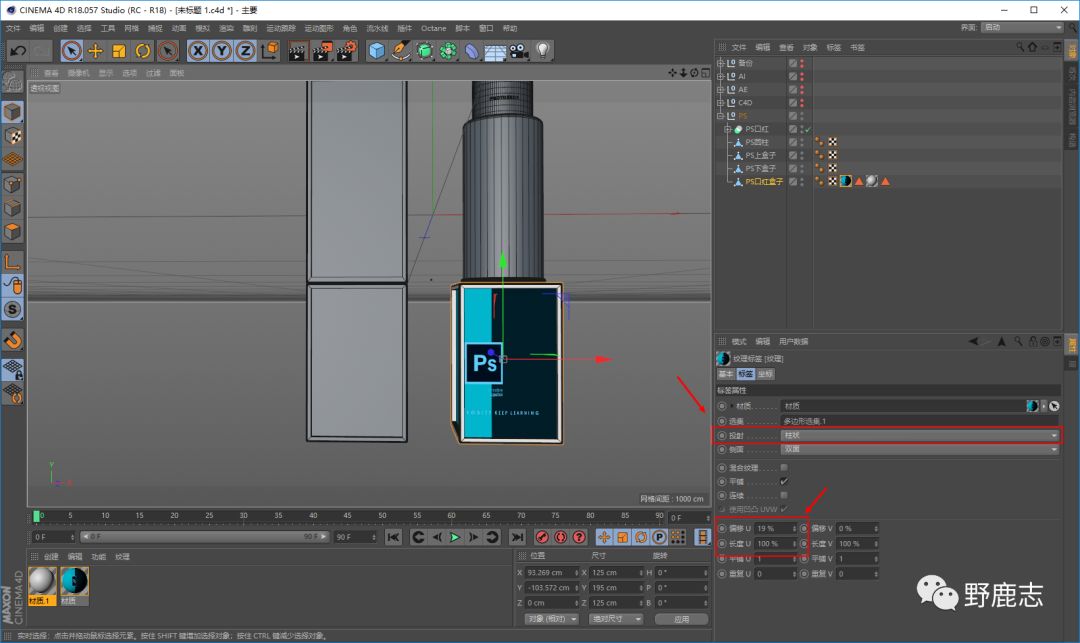The height and width of the screenshot is (643, 1080).
Task: Click the Undo arrow icon
Action: (17, 51)
